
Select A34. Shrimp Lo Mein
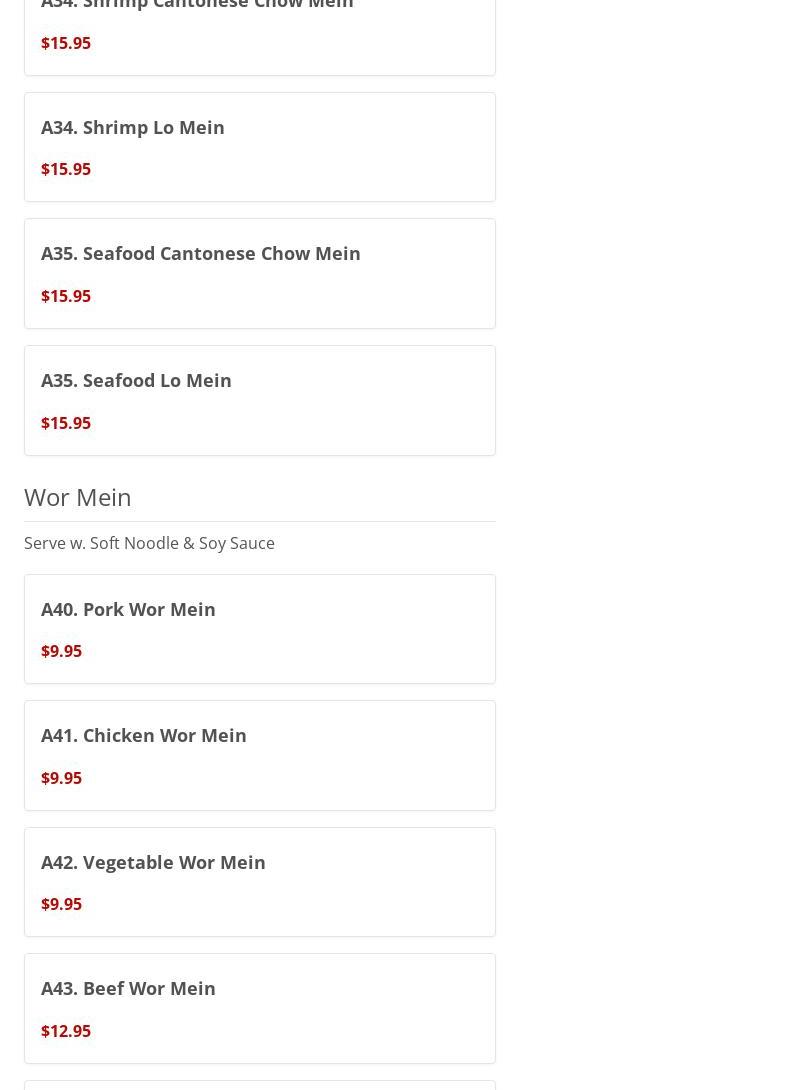point(133,127)
